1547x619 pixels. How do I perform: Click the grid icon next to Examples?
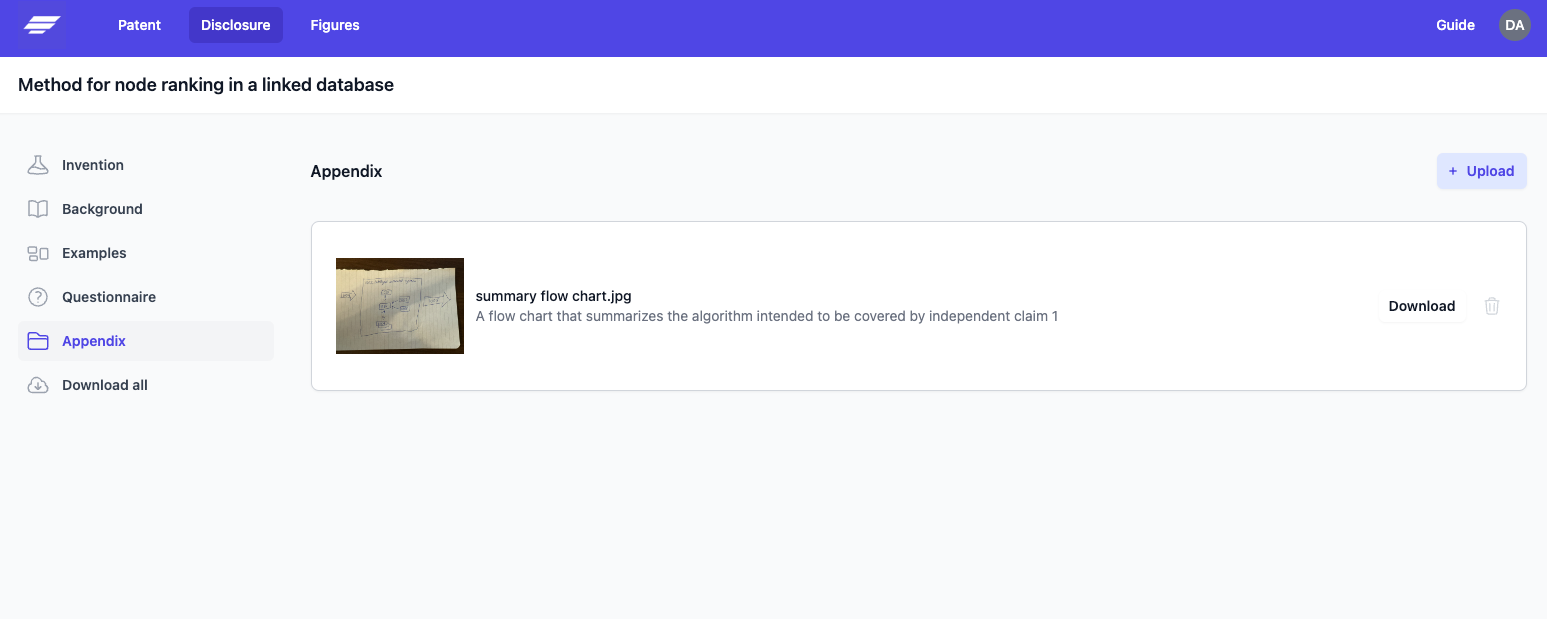[37, 252]
